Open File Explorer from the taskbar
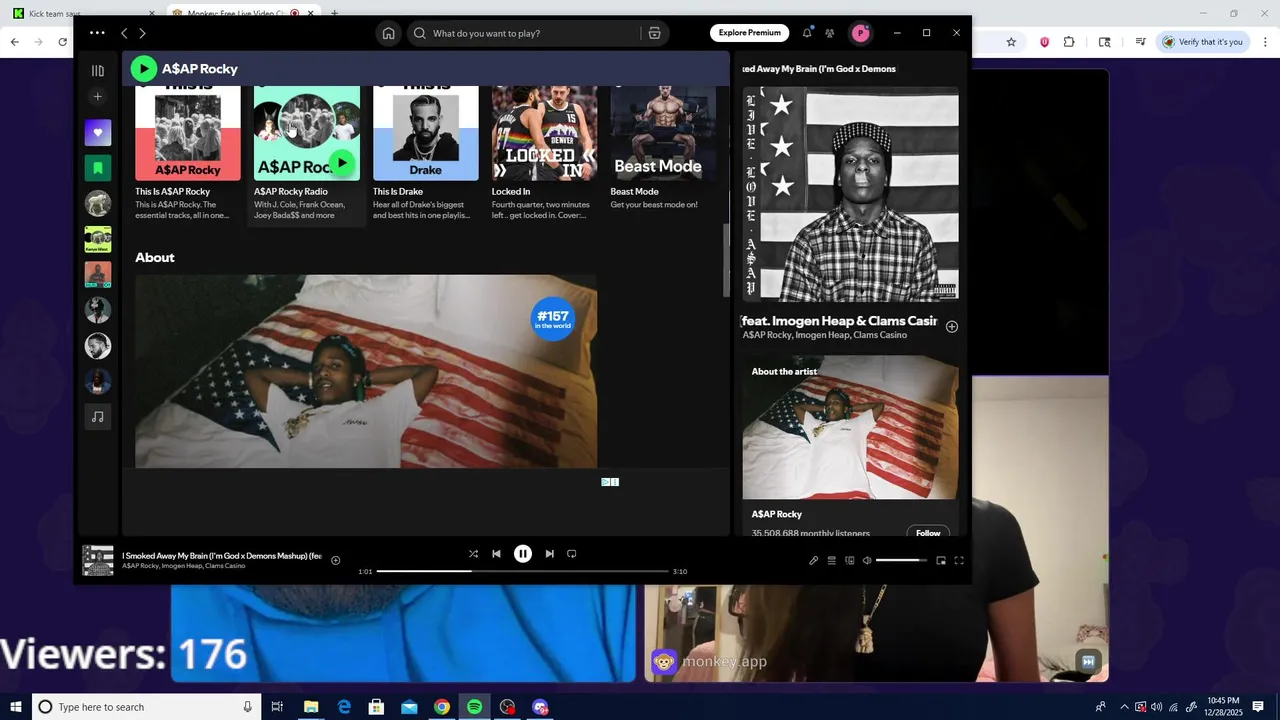The width and height of the screenshot is (1280, 720). pyautogui.click(x=311, y=707)
